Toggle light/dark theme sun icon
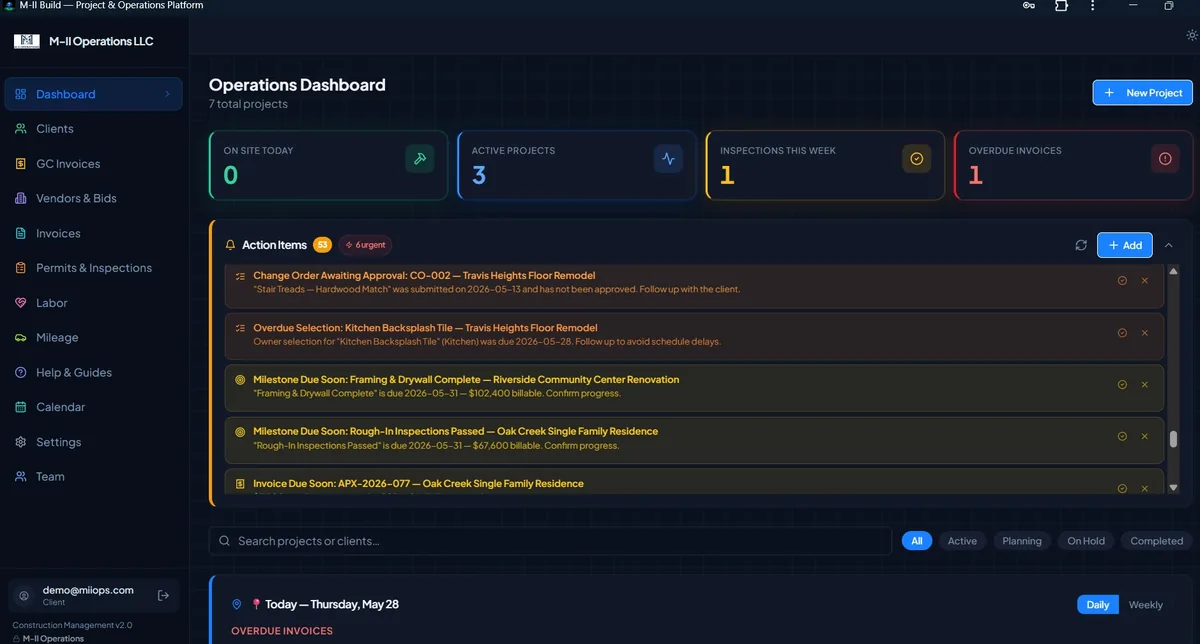 (1192, 34)
